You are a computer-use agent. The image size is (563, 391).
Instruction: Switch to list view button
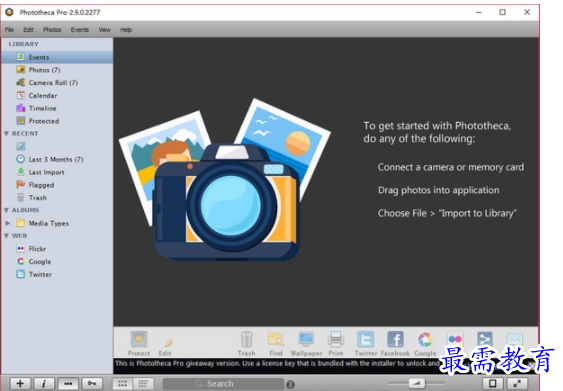click(143, 384)
